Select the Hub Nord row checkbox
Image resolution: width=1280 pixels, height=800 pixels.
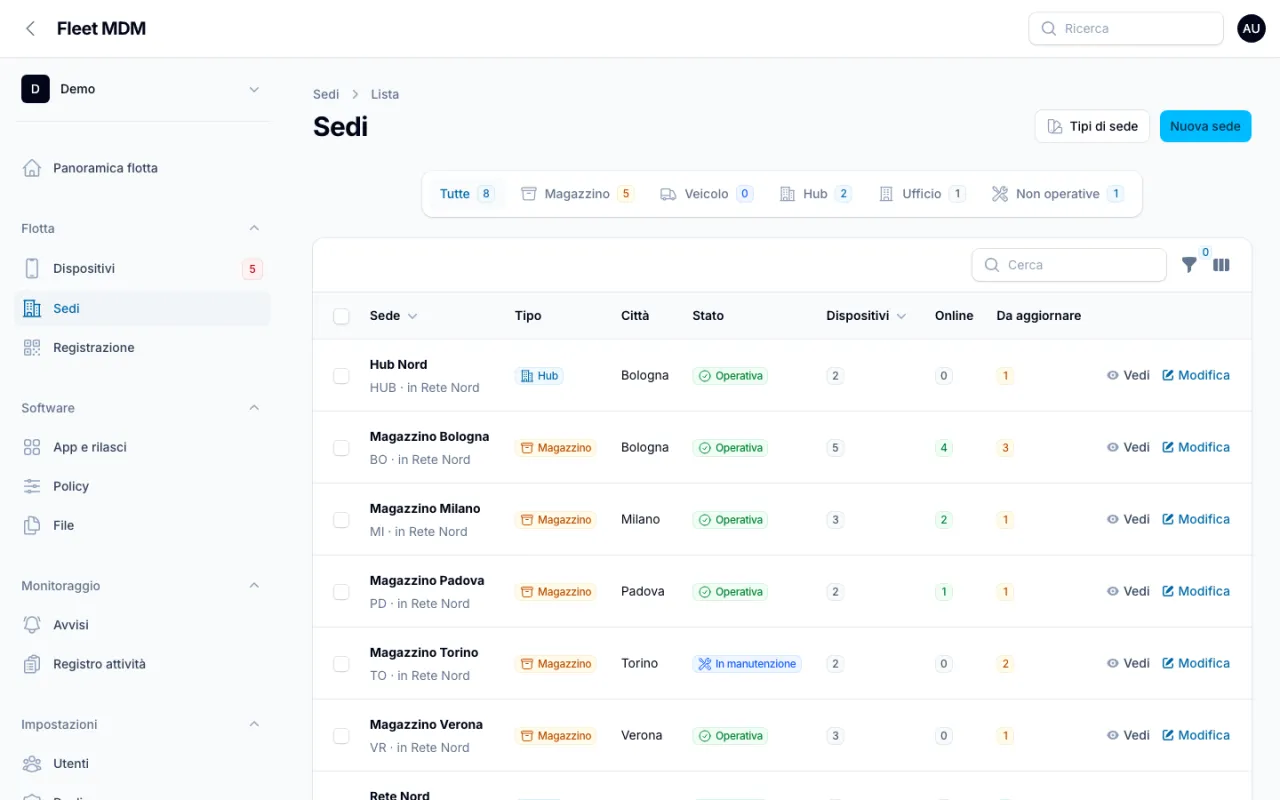tap(341, 376)
